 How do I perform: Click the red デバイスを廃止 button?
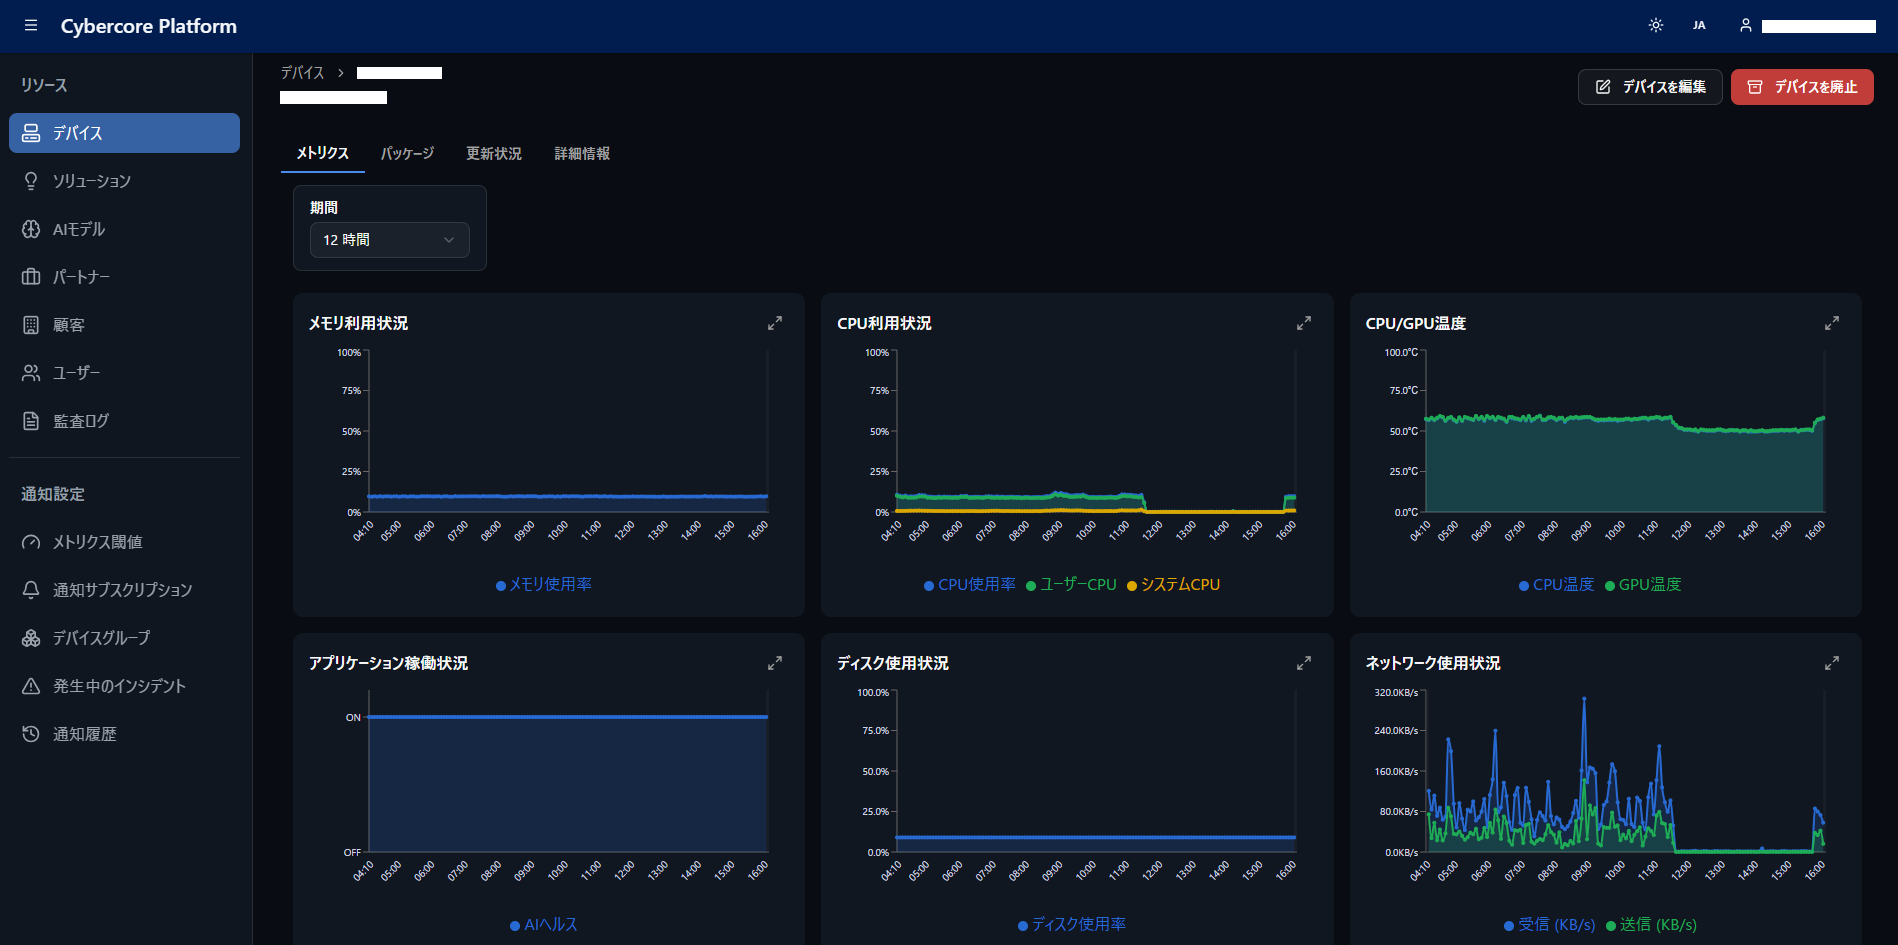click(x=1802, y=87)
